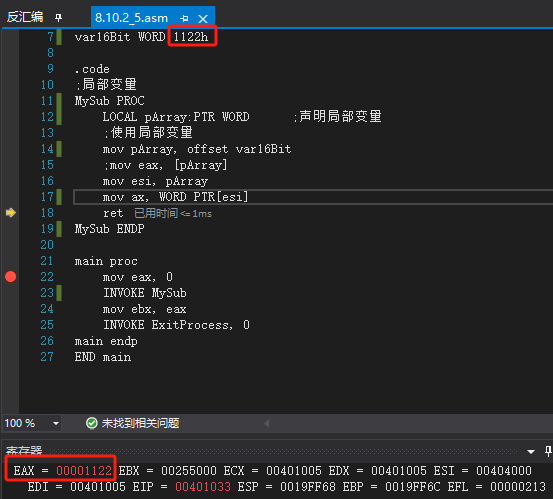Pin the registers panel
This screenshot has width=553, height=499.
pos(548,451)
